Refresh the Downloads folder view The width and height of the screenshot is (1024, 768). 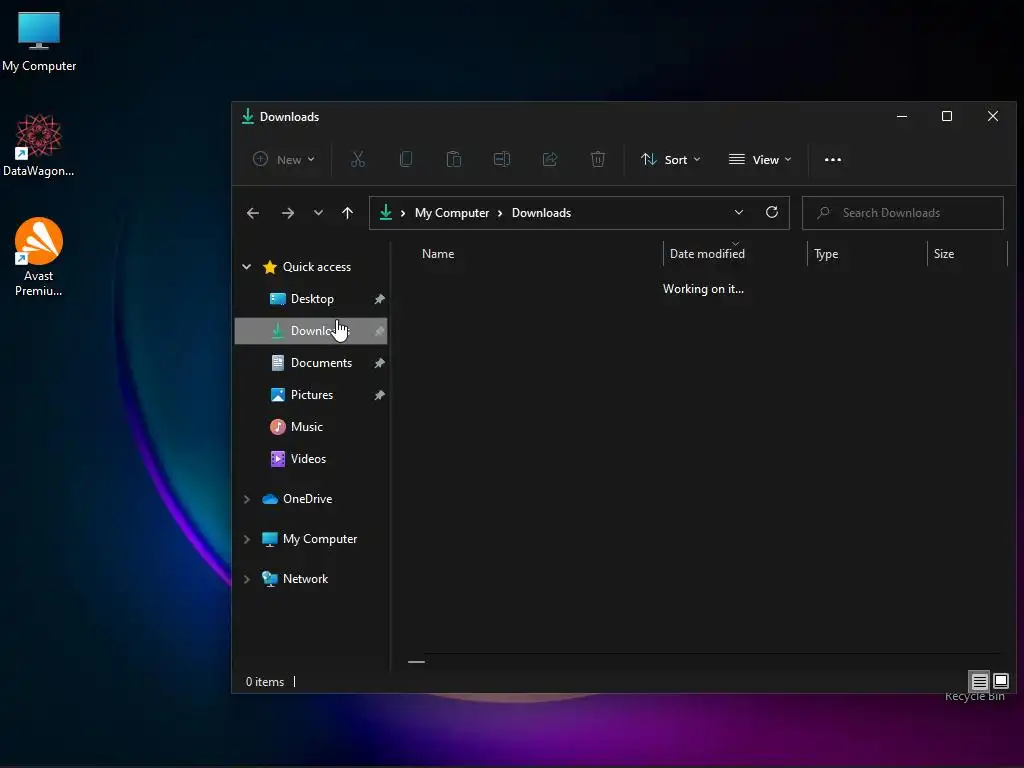pyautogui.click(x=772, y=212)
